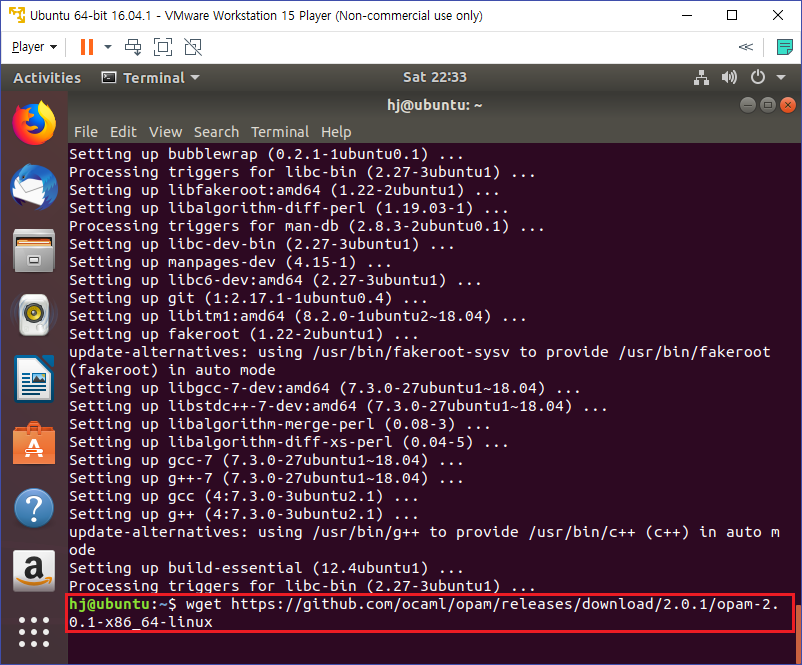
Task: Launch the Amazon dock icon
Action: click(34, 570)
